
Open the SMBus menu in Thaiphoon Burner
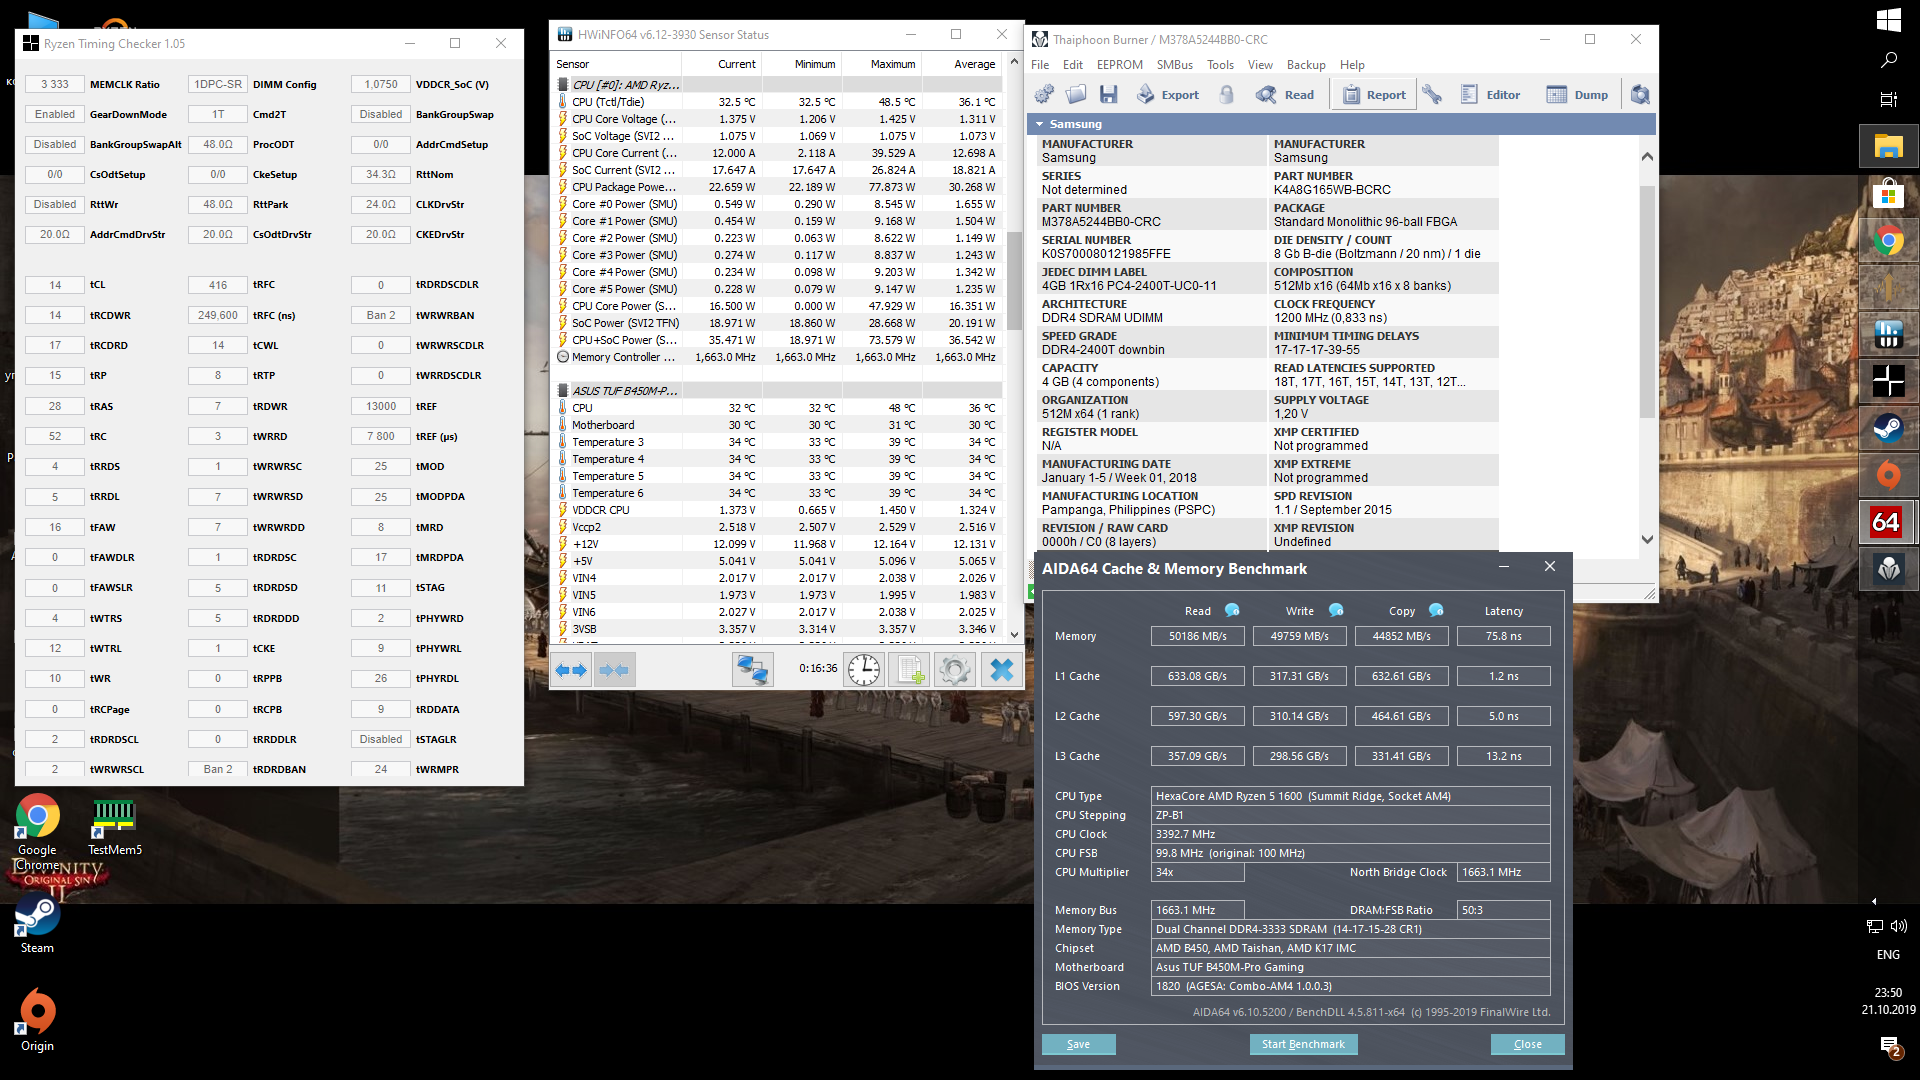coord(1175,65)
